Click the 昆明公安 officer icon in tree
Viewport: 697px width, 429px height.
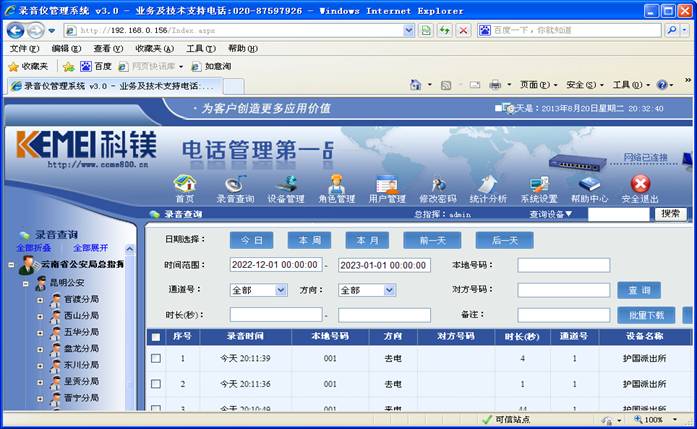tap(41, 283)
